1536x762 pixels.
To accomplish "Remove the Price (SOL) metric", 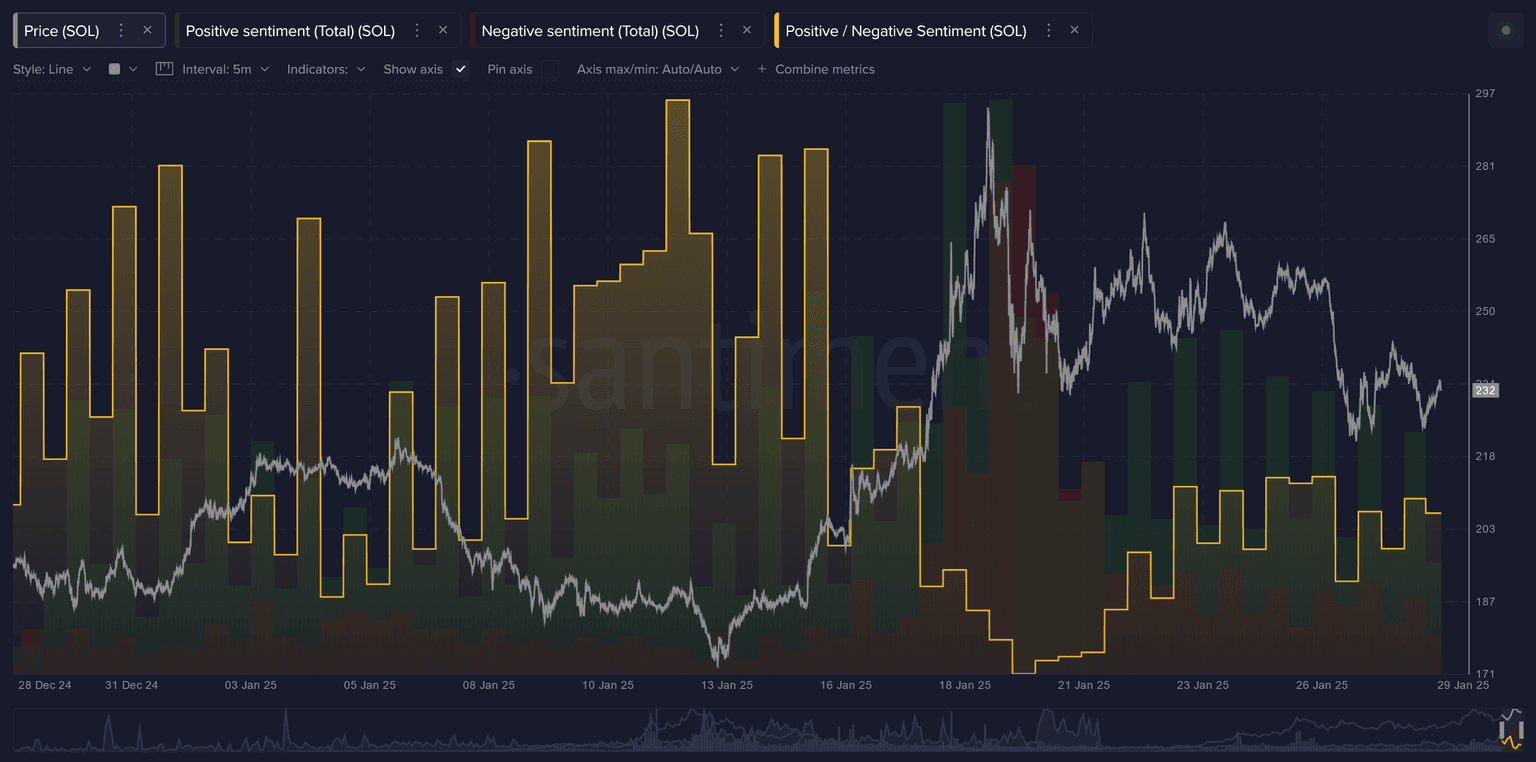I will tap(147, 31).
